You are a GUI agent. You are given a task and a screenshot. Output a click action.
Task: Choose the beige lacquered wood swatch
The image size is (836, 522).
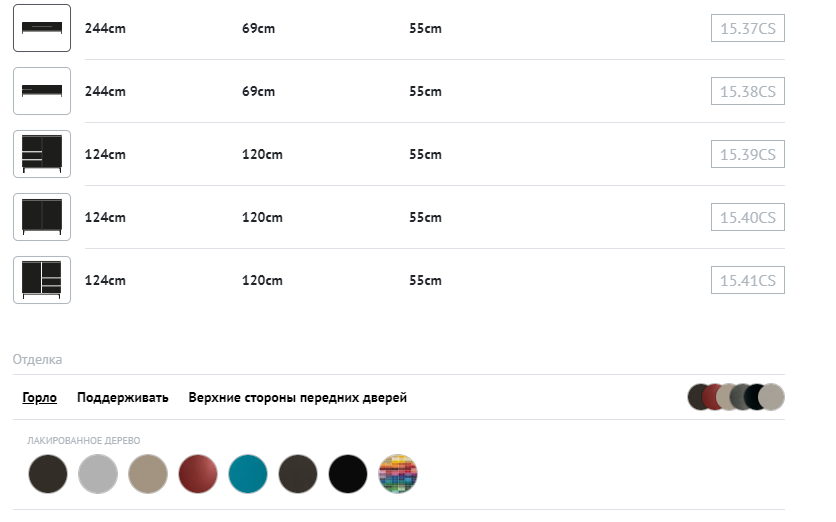(x=148, y=473)
